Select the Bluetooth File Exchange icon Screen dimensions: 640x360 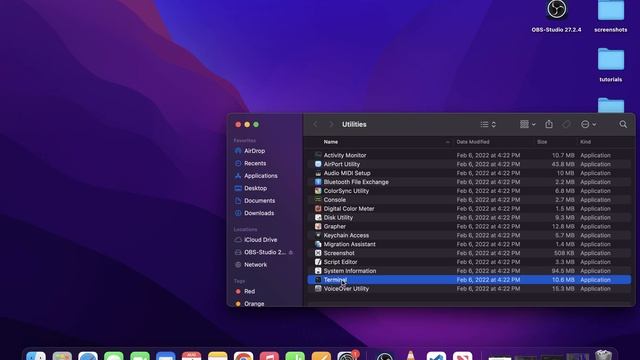tap(318, 182)
